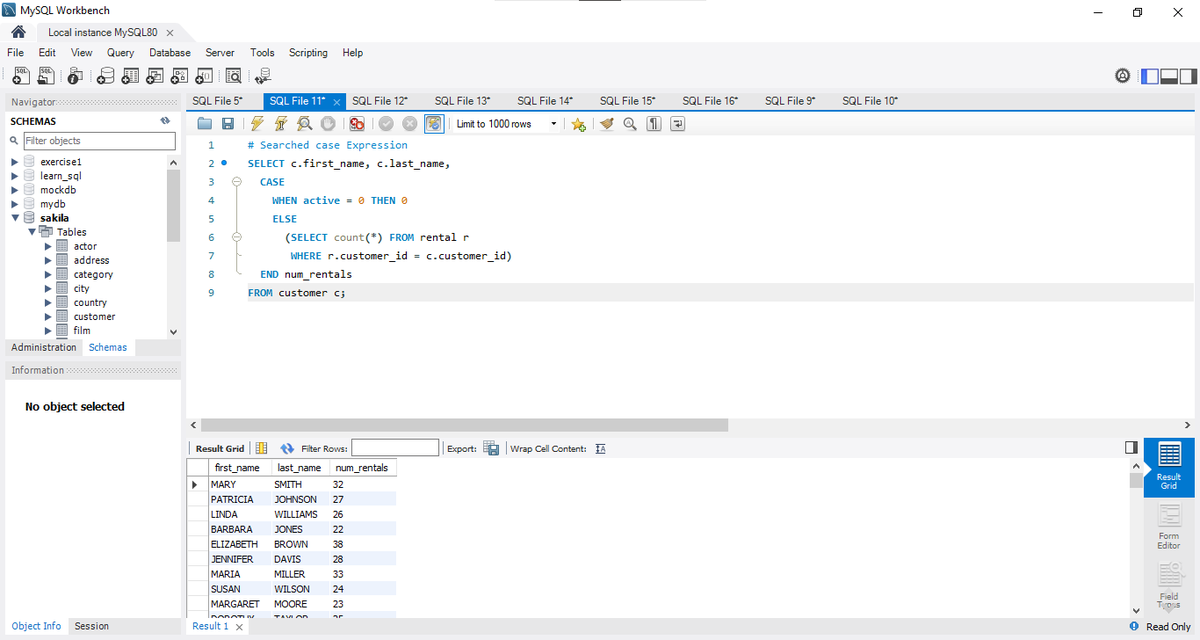Switch to Form Editor view
Screen dimensions: 1200x640
pyautogui.click(x=1169, y=526)
